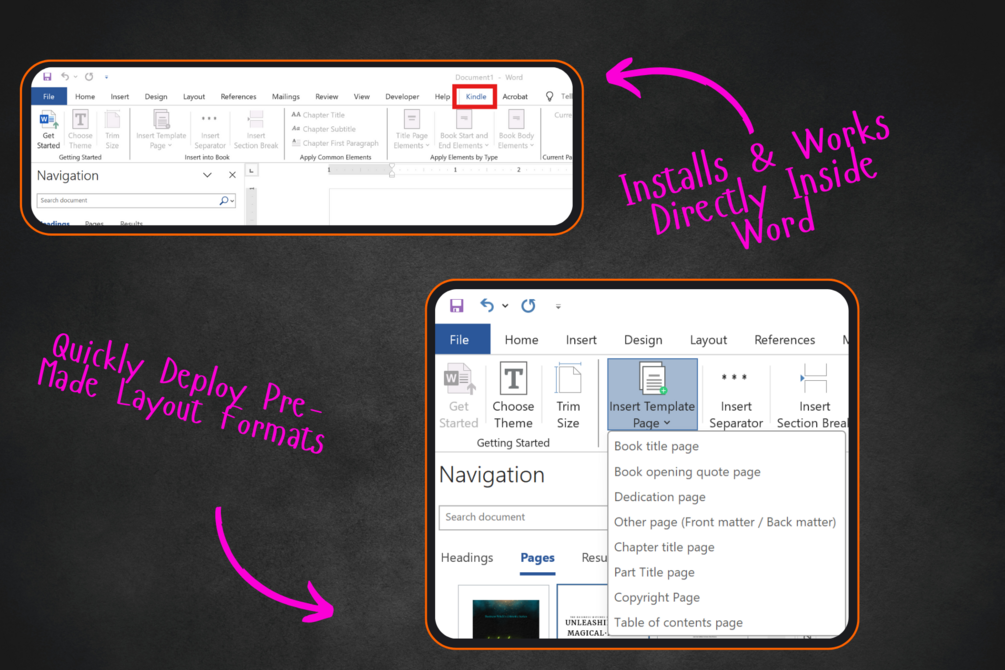Click Insert Section Break in the Kindle-tab Word window
The image size is (1005, 670).
click(x=256, y=130)
